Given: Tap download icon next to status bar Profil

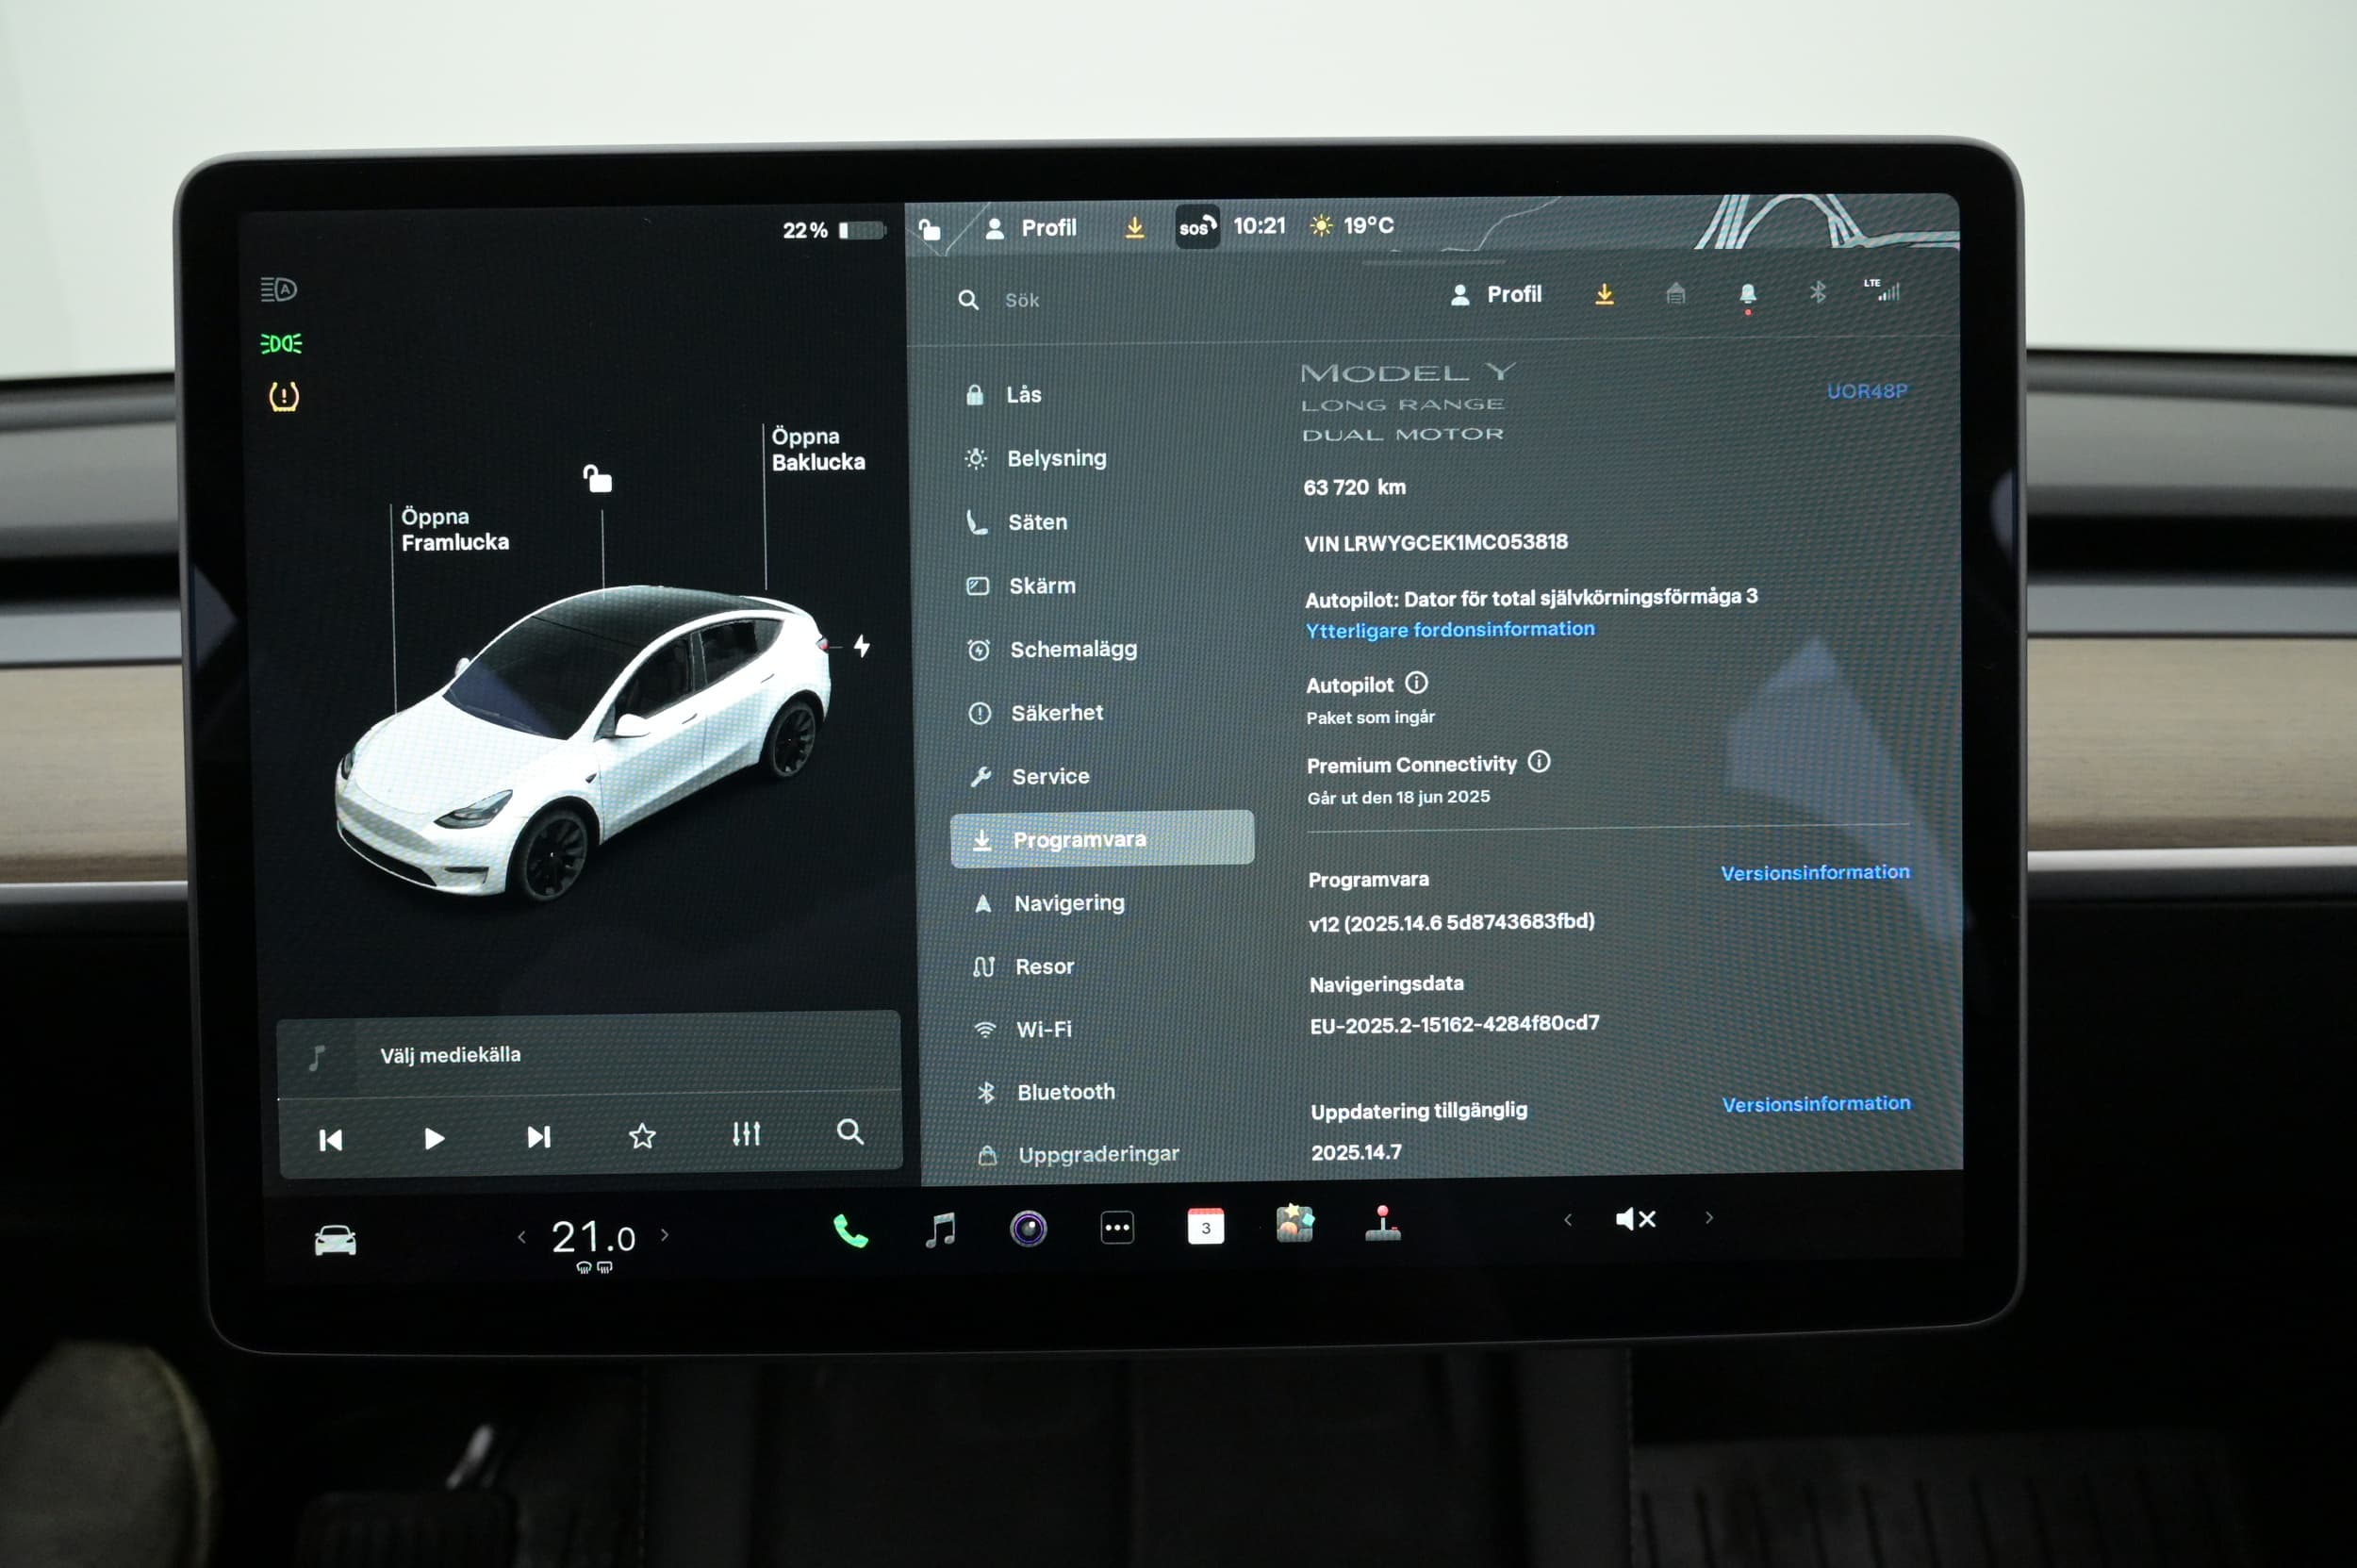Looking at the screenshot, I should (1134, 228).
